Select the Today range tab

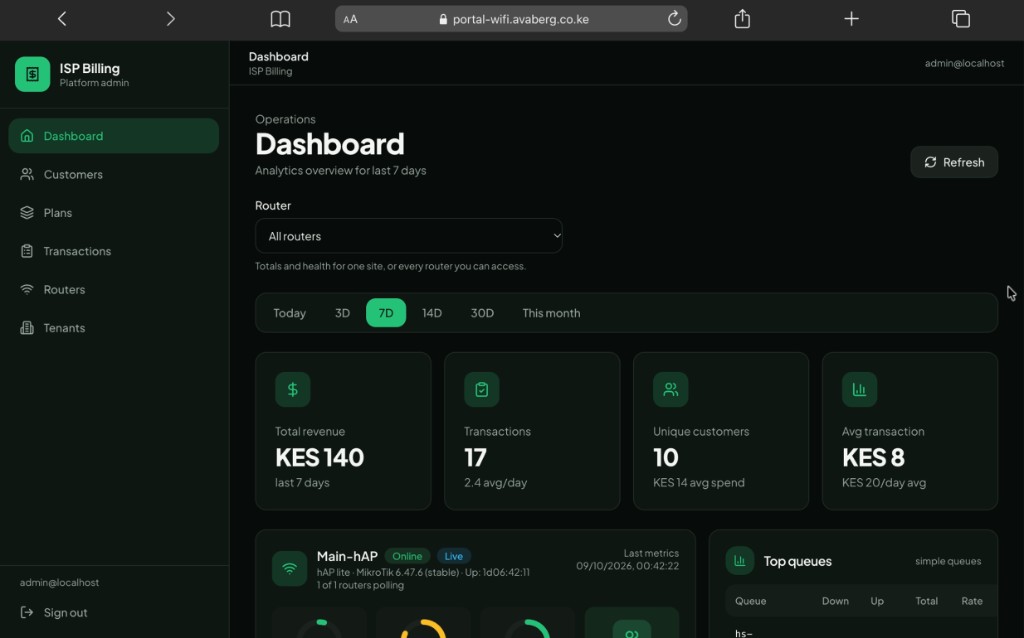pos(289,313)
